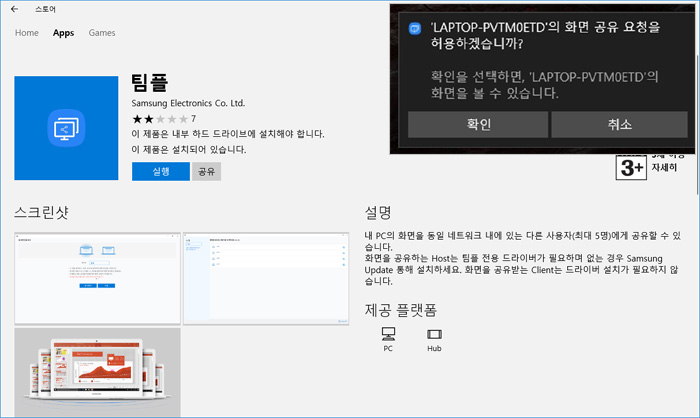Click the 공유 share button

point(206,171)
